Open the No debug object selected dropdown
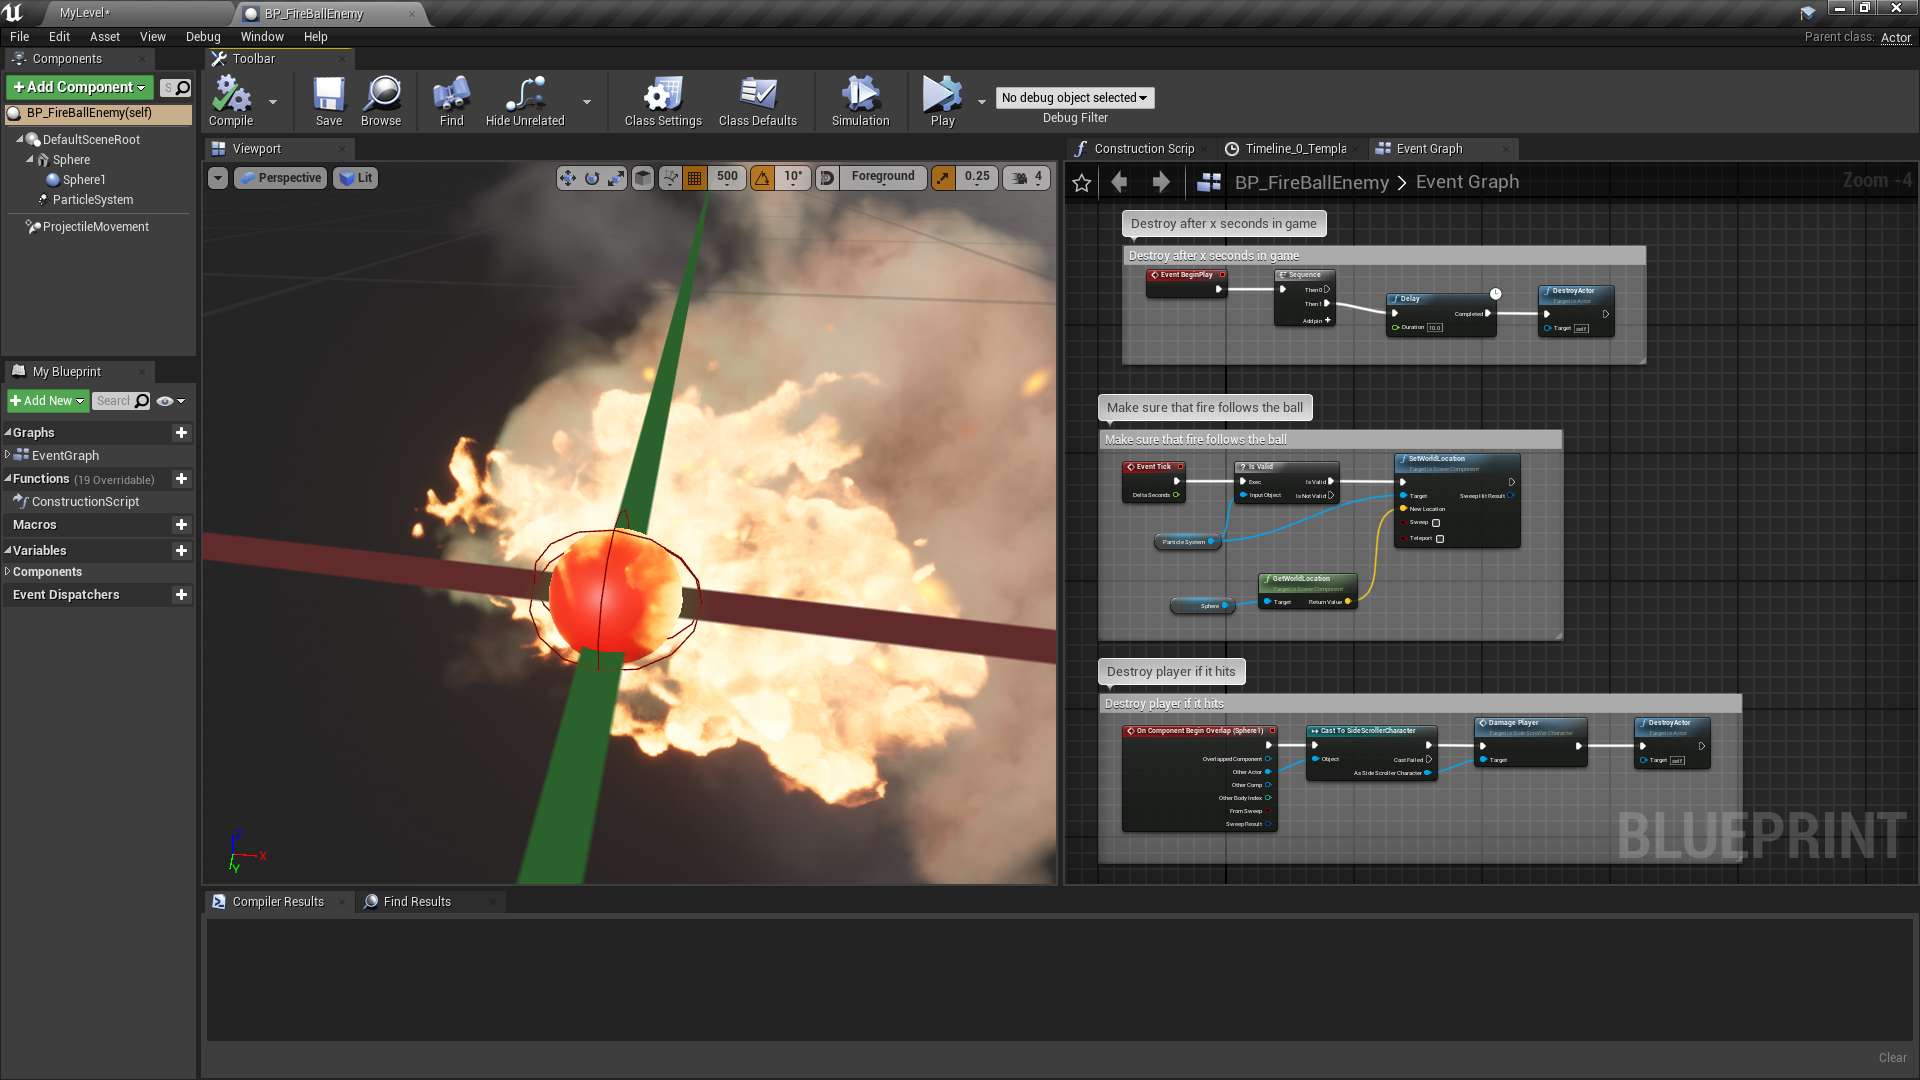This screenshot has height=1080, width=1920. (x=1074, y=97)
